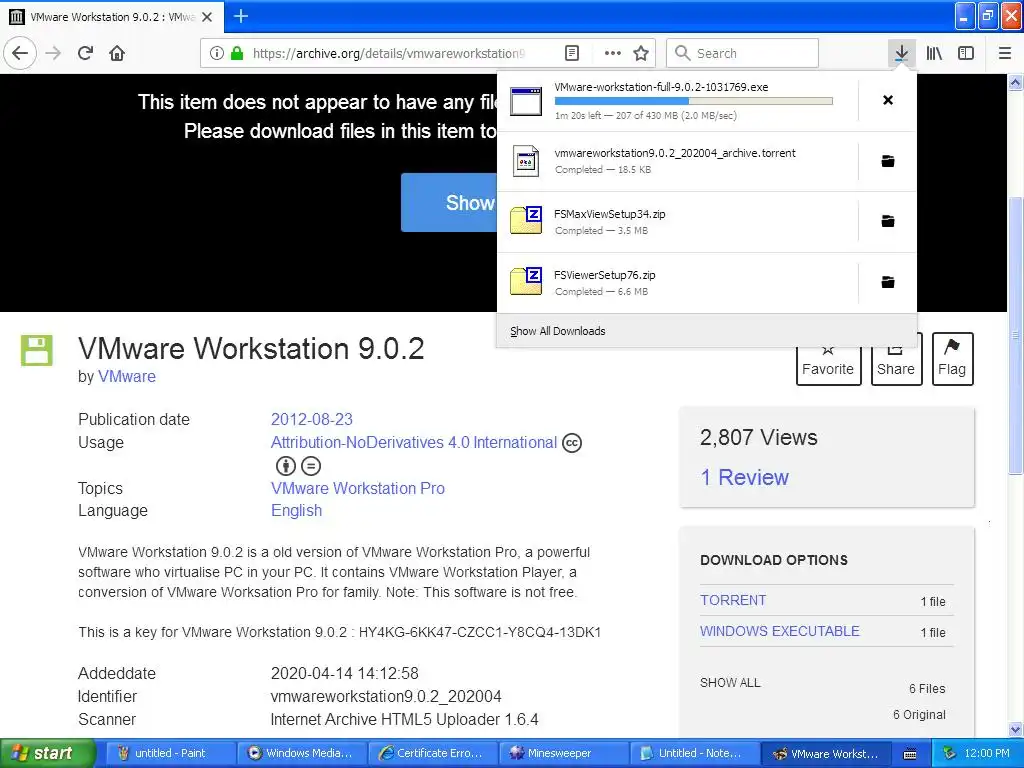Open the English language link
Viewport: 1024px width, 768px height.
tap(296, 511)
